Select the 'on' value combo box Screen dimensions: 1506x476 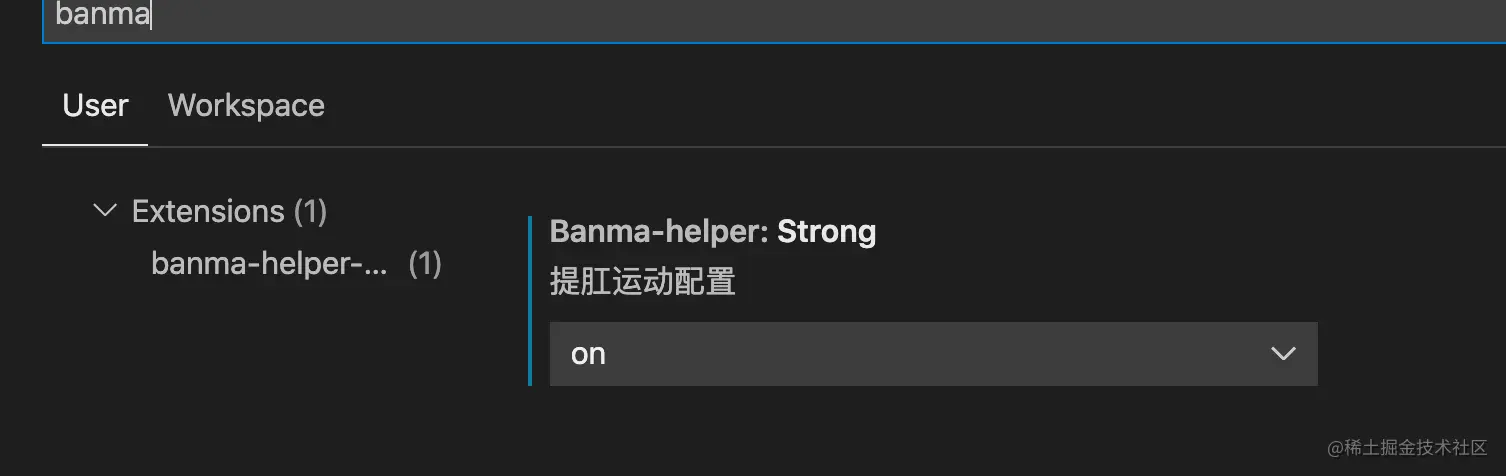pyautogui.click(x=933, y=354)
